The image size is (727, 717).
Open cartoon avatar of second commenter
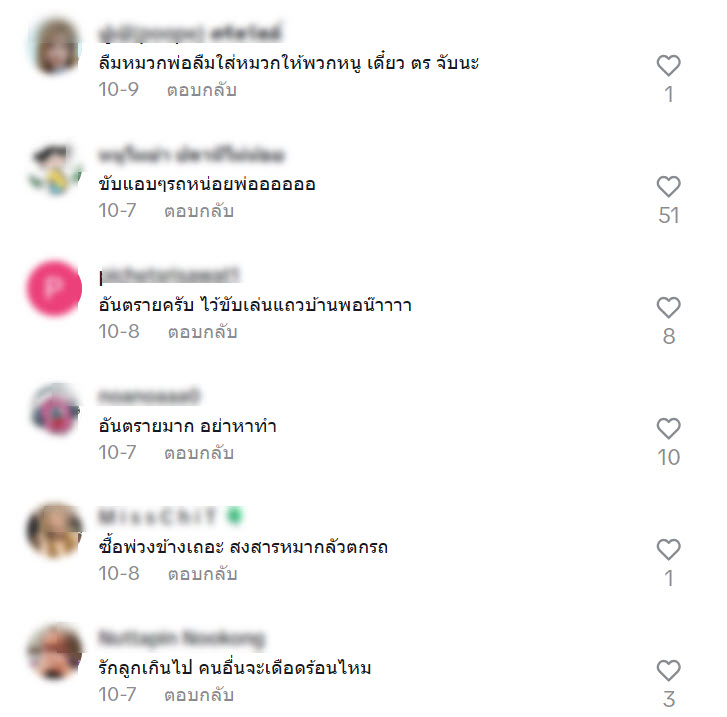pos(55,169)
